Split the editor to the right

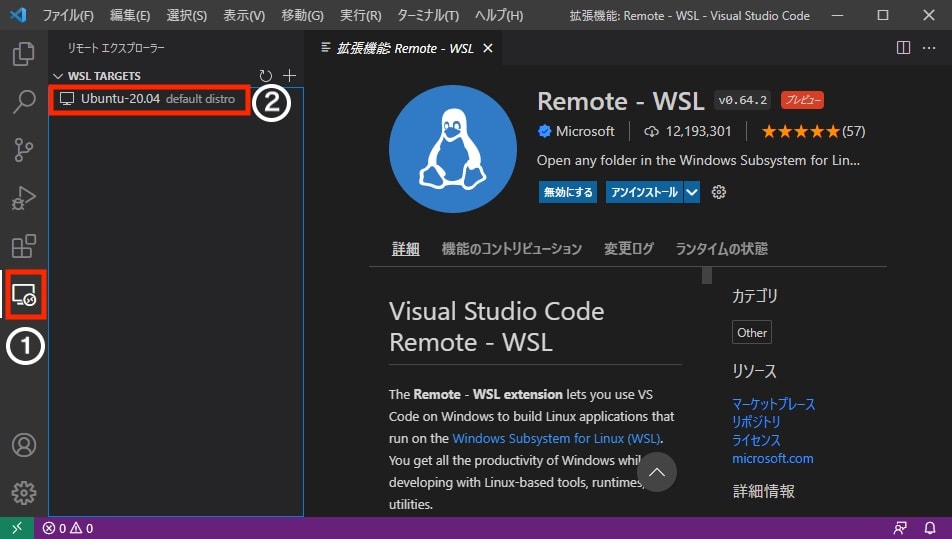(903, 48)
